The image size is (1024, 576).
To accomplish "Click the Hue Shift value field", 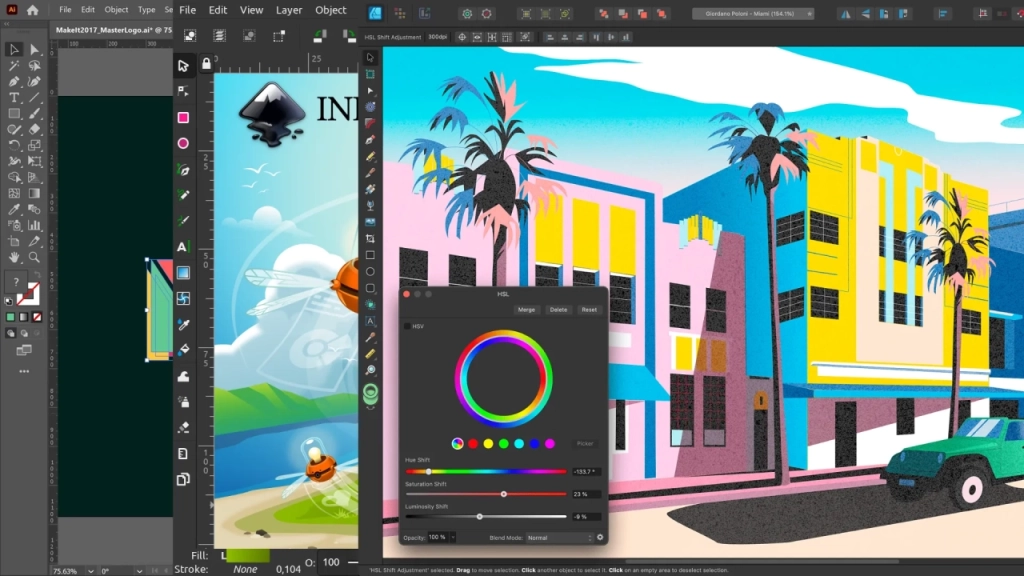I will 585,471.
